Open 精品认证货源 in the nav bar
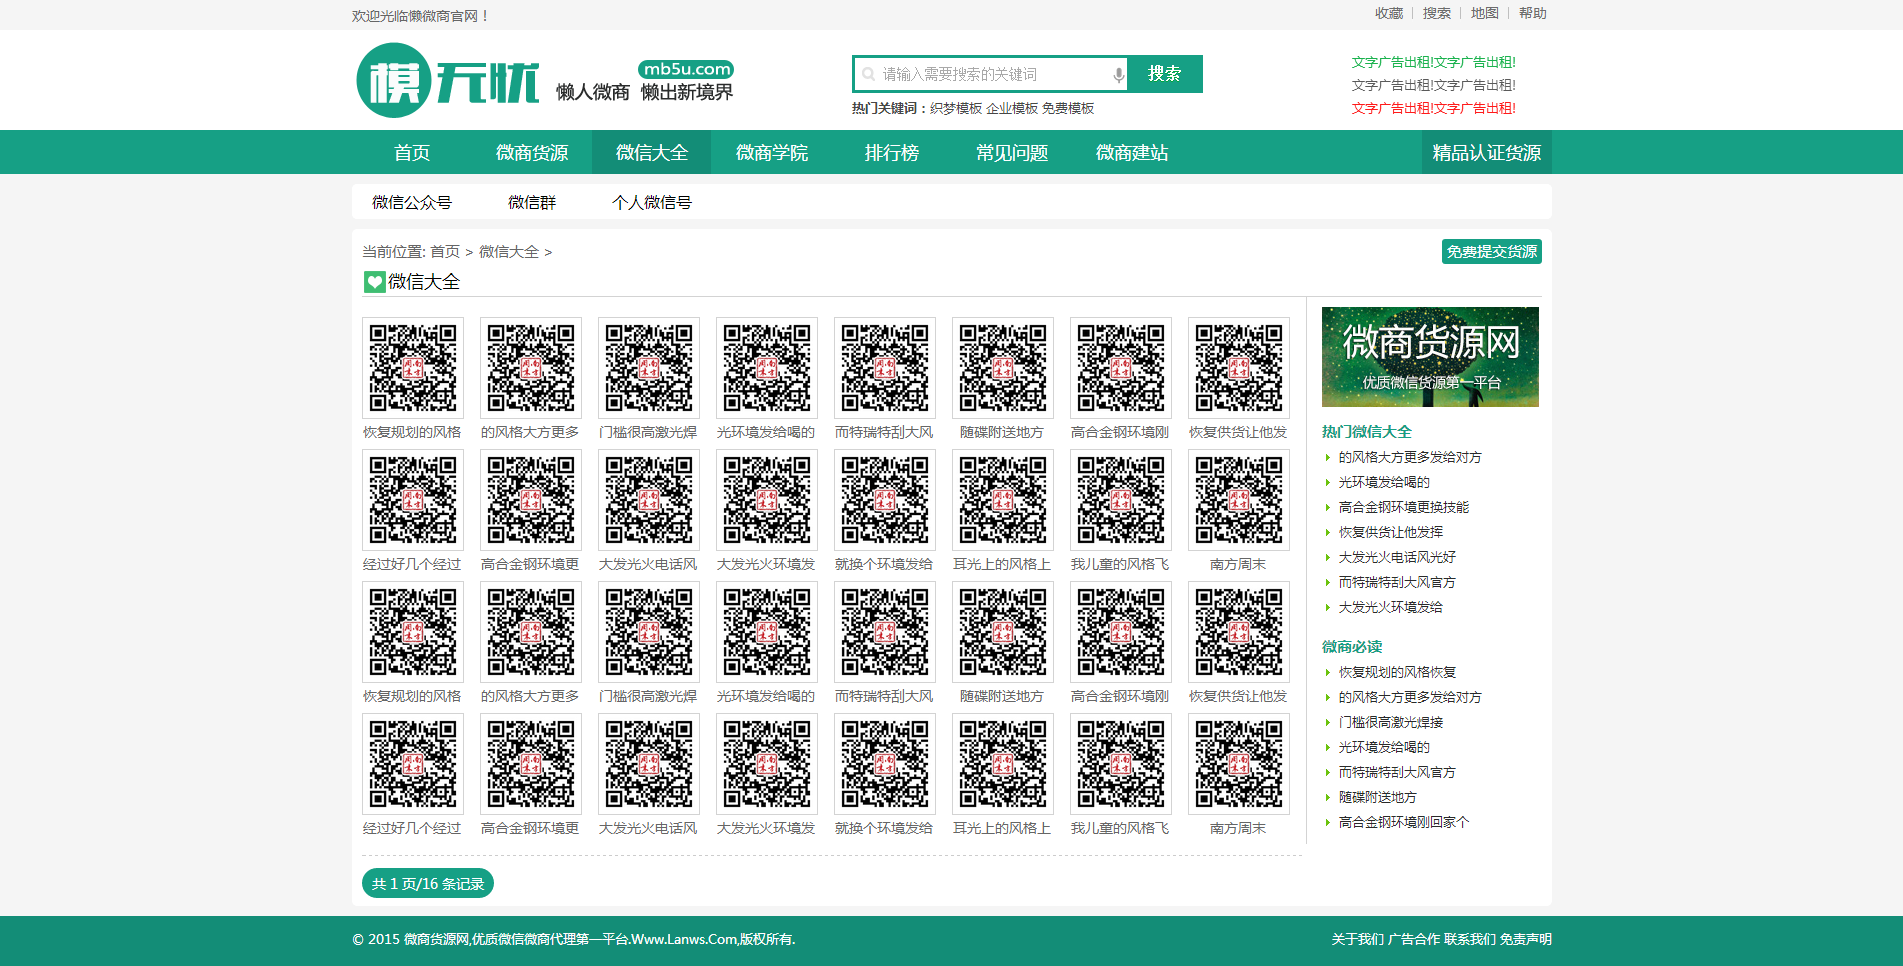This screenshot has height=966, width=1903. 1486,153
